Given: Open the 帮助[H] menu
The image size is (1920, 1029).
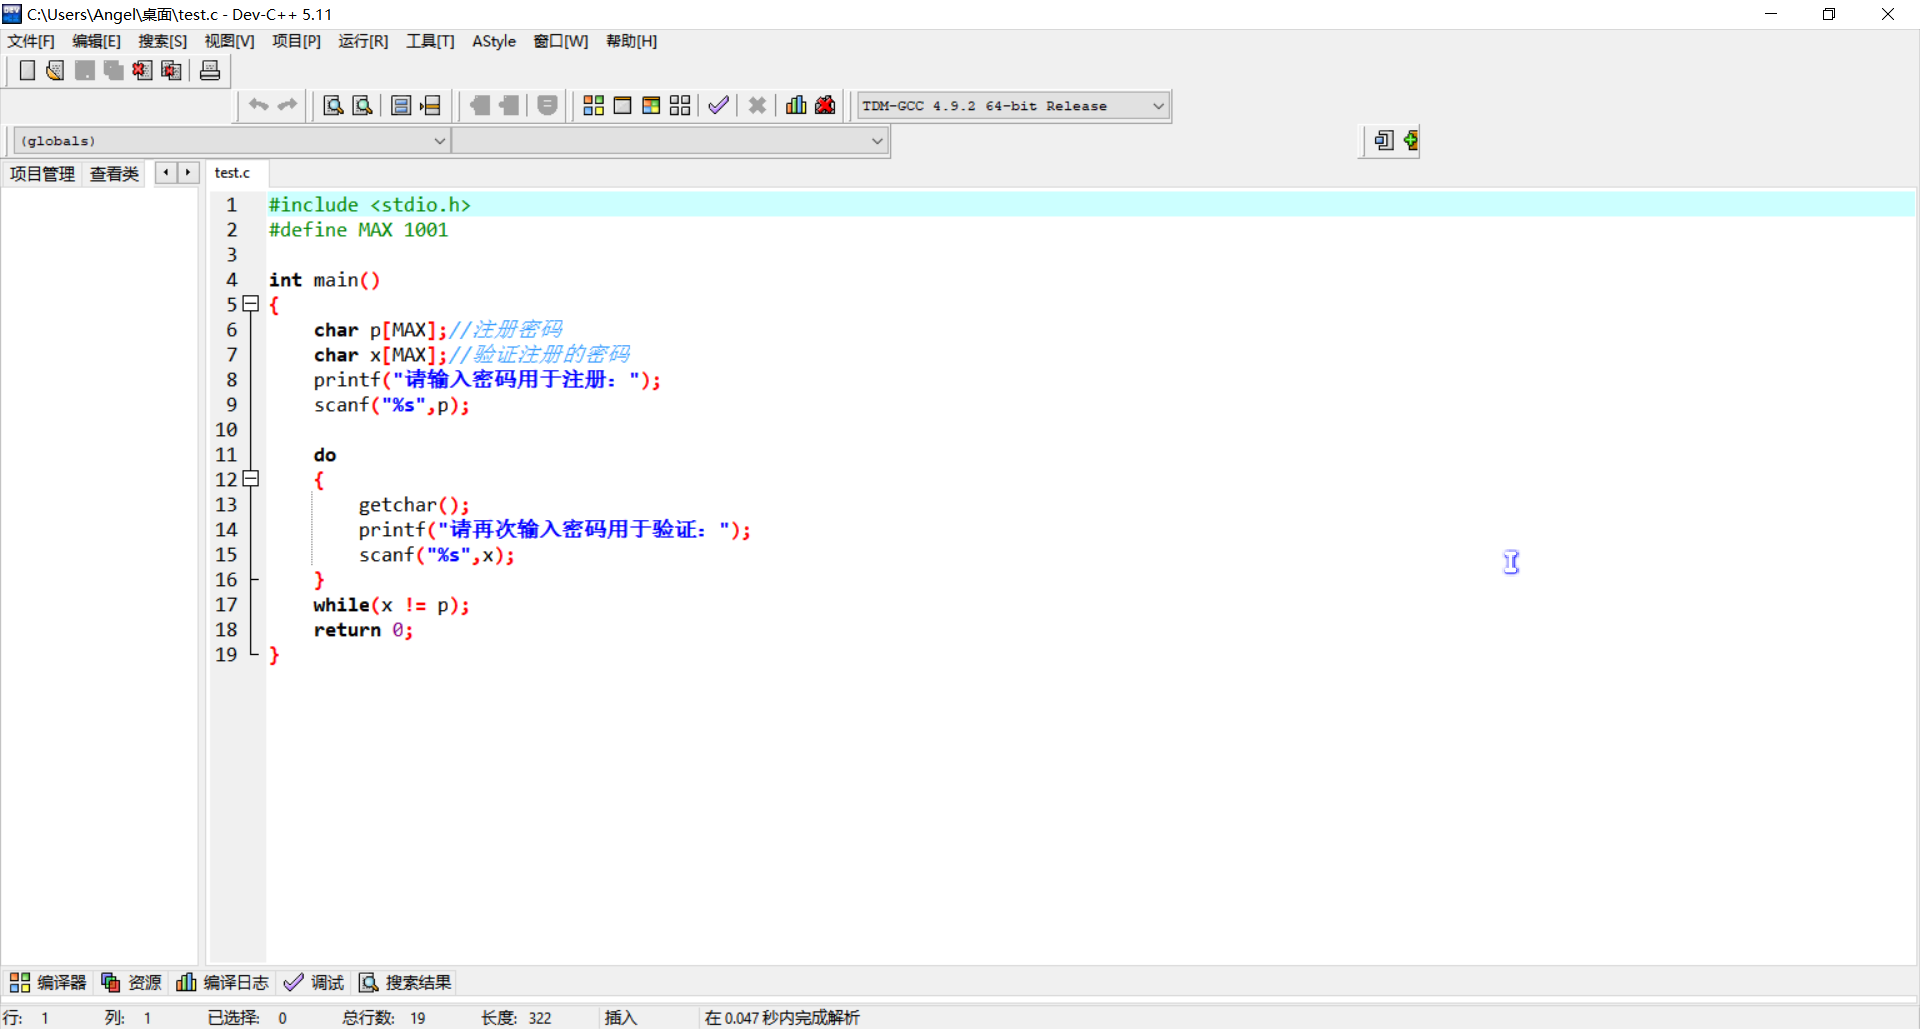Looking at the screenshot, I should tap(632, 41).
